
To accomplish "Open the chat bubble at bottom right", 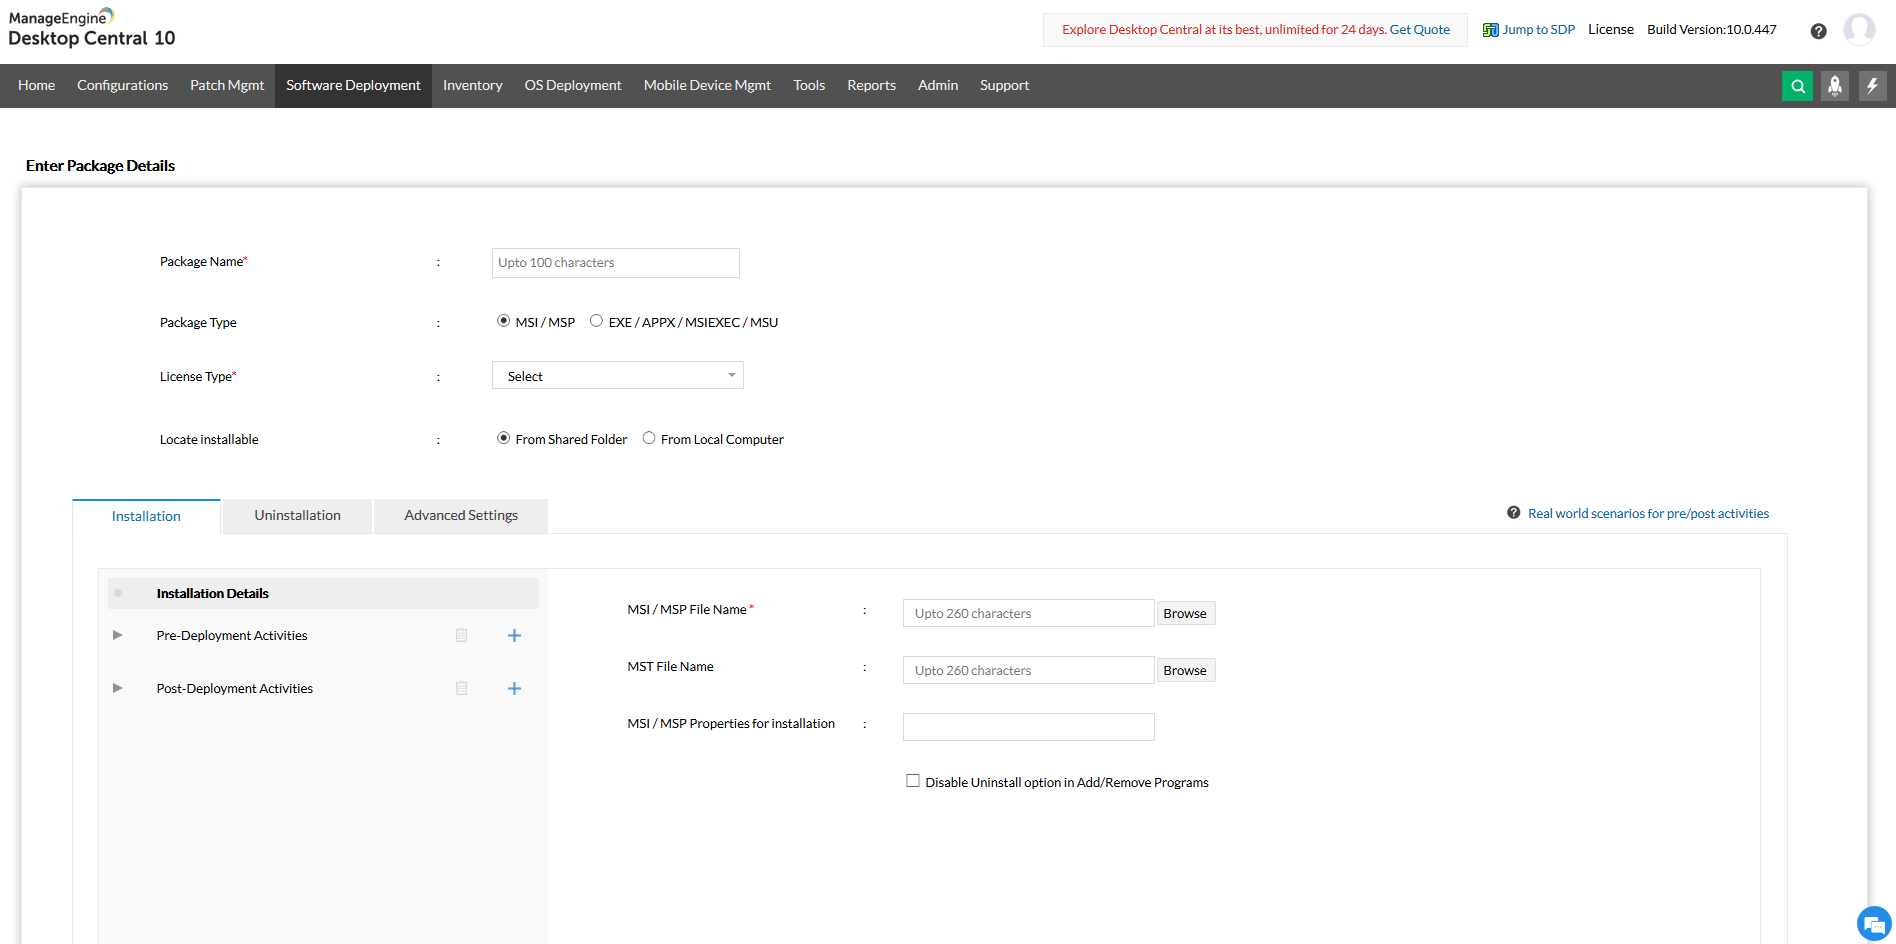I will pos(1873,924).
